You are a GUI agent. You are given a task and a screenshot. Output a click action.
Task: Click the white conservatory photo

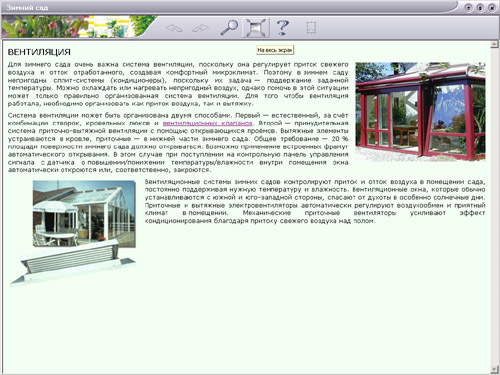pos(84,213)
